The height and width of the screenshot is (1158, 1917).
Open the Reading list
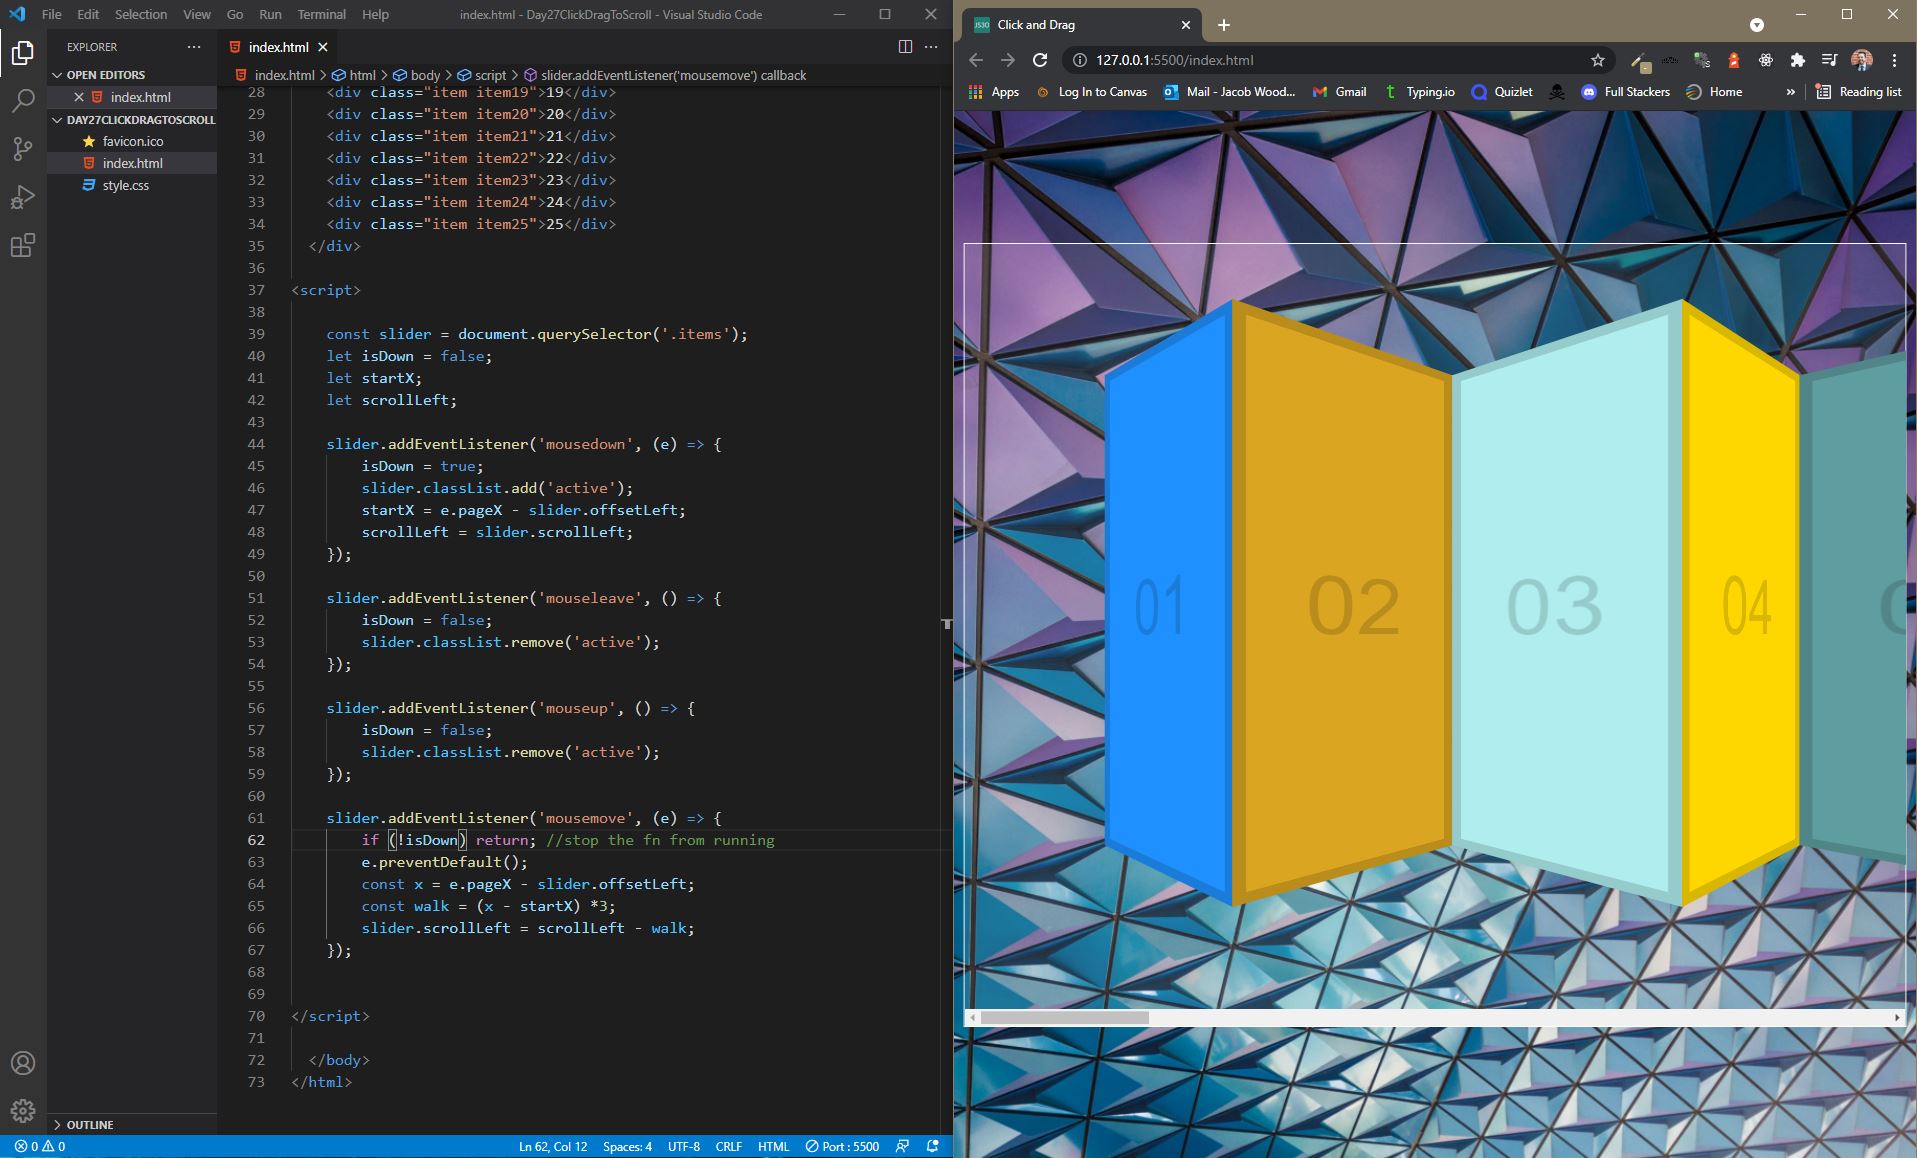pos(1859,92)
